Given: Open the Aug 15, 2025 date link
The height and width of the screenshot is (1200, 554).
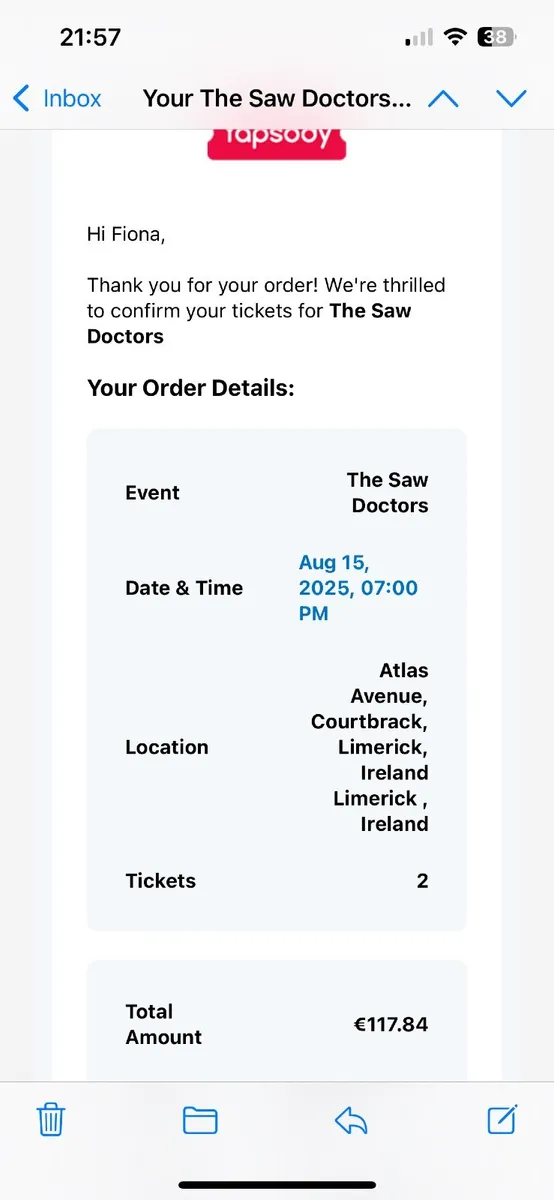Looking at the screenshot, I should pyautogui.click(x=358, y=588).
